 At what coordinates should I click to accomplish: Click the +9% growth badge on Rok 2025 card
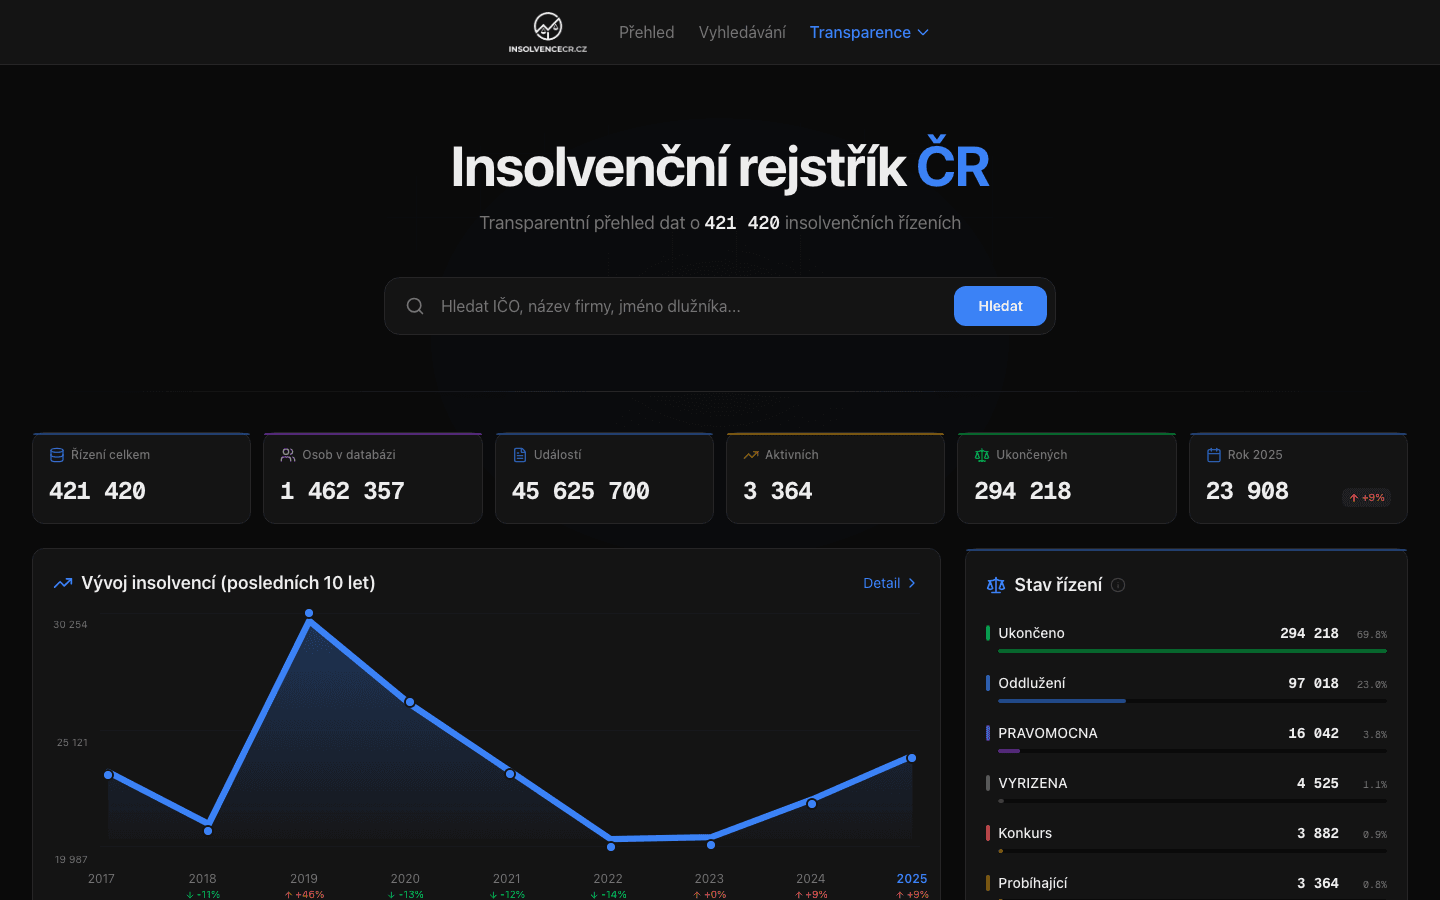click(x=1366, y=497)
